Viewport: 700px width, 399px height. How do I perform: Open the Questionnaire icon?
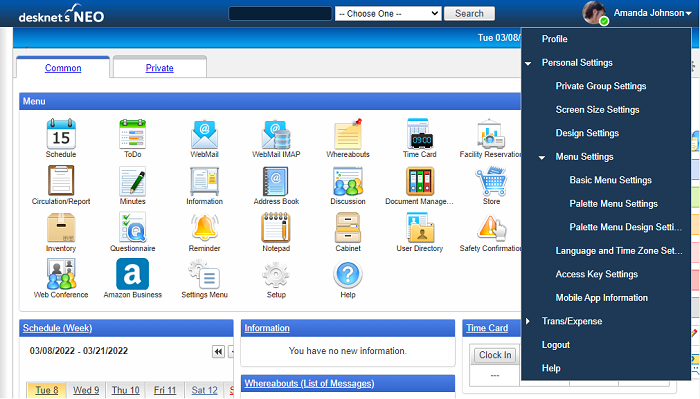tap(133, 227)
